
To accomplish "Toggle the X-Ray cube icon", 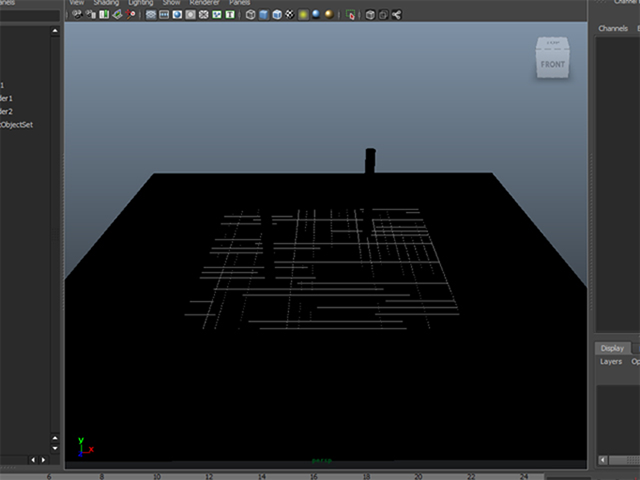I will point(370,15).
